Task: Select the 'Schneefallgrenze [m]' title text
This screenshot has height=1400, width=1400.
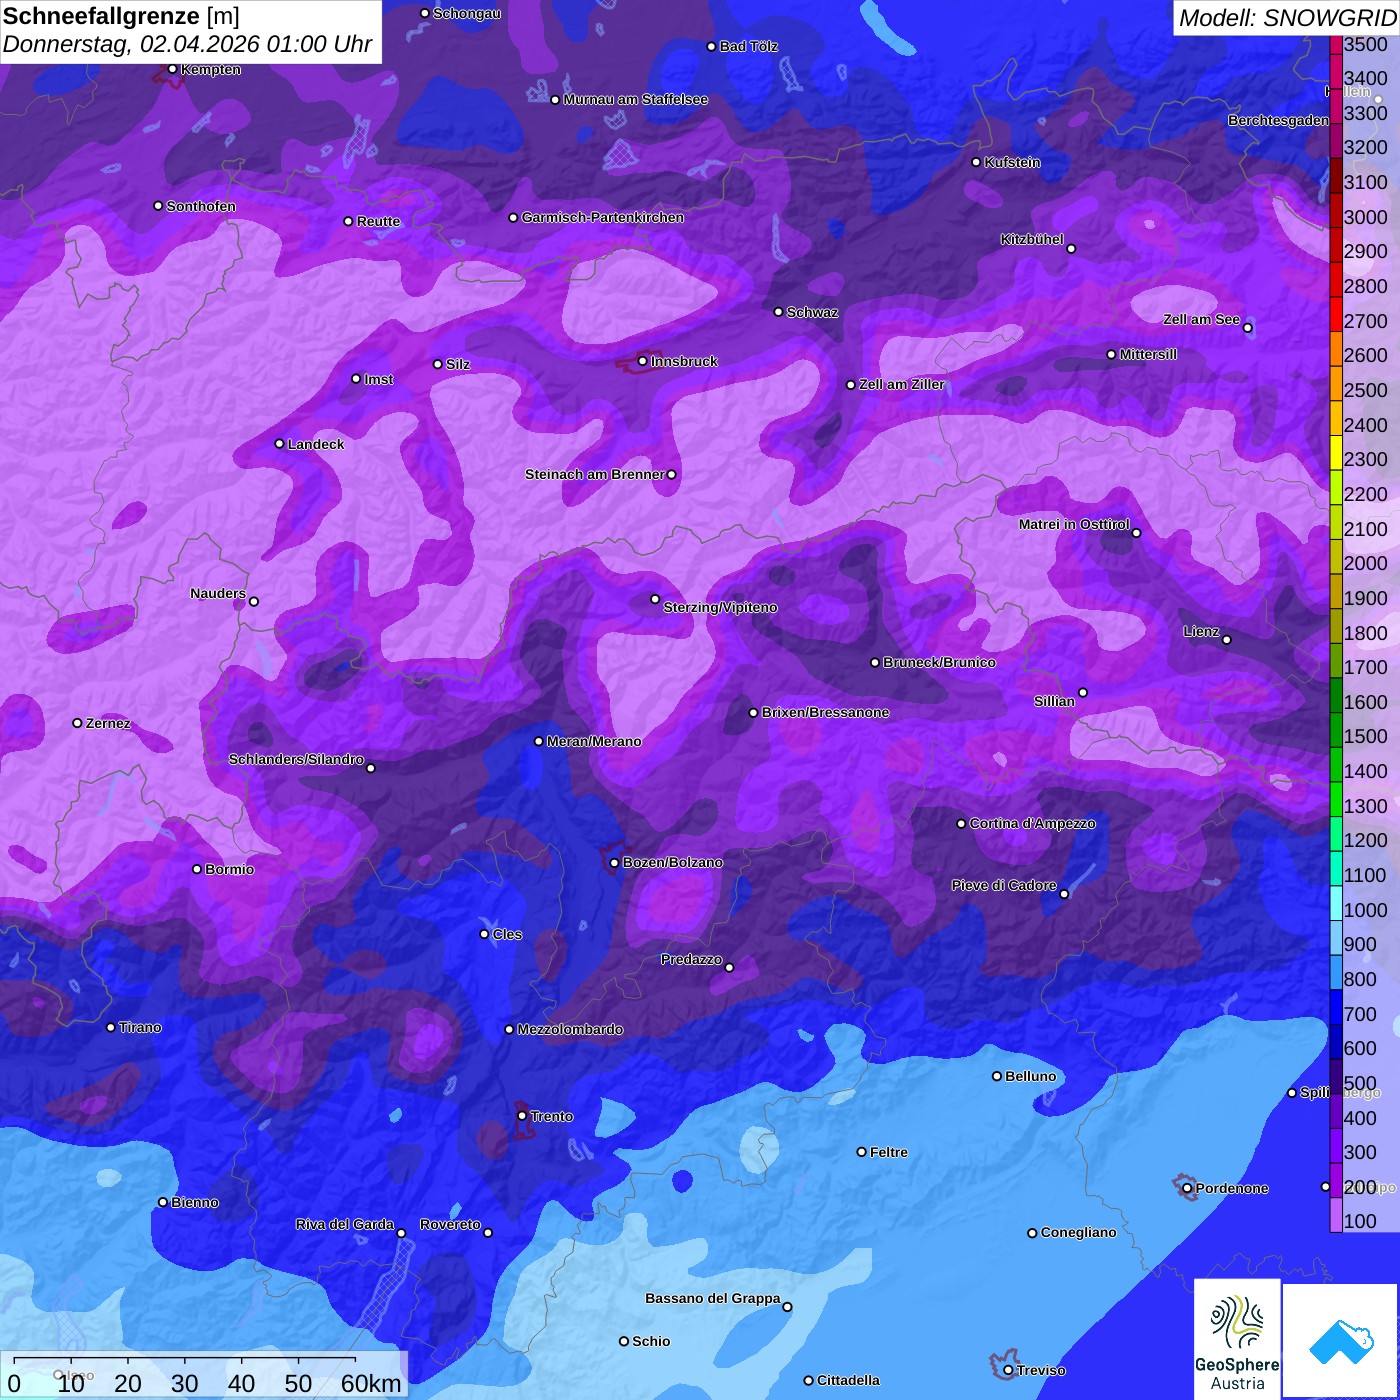Action: coord(122,16)
